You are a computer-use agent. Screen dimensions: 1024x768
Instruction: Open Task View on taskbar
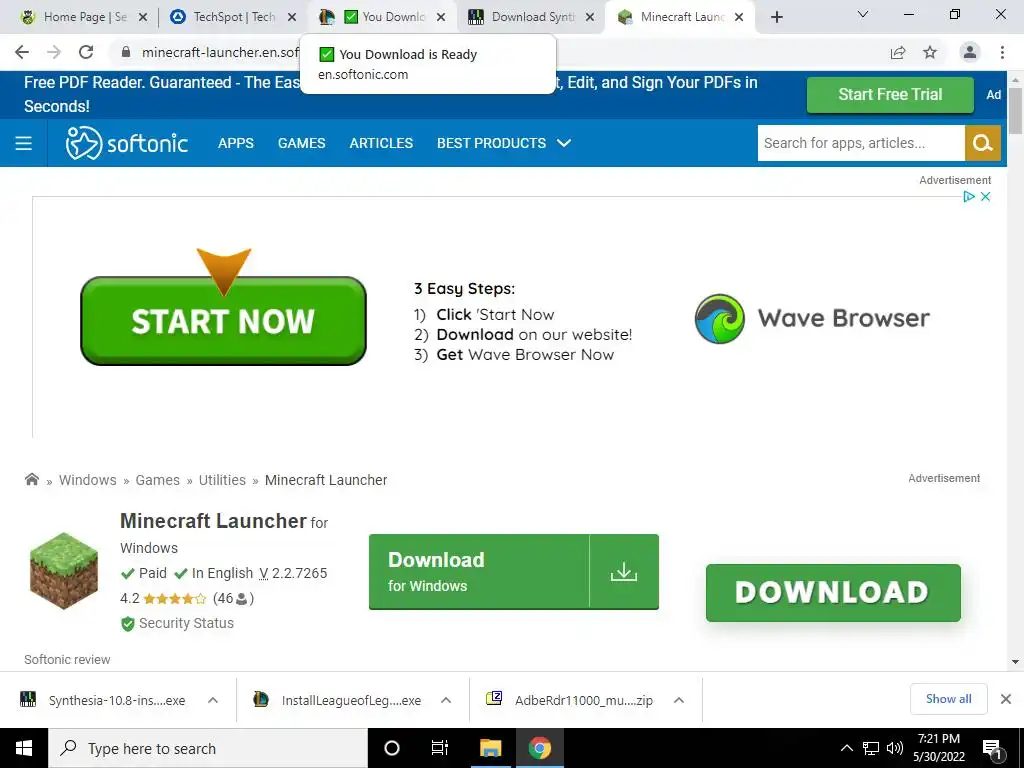coord(440,748)
